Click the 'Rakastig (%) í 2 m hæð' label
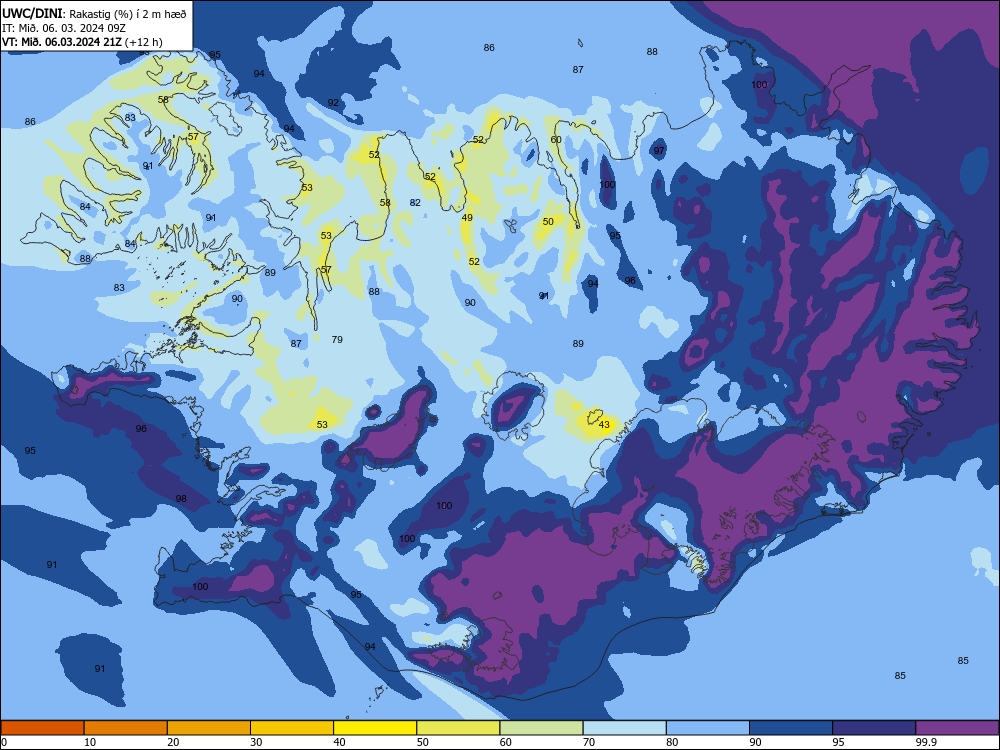This screenshot has width=1000, height=750. point(128,14)
